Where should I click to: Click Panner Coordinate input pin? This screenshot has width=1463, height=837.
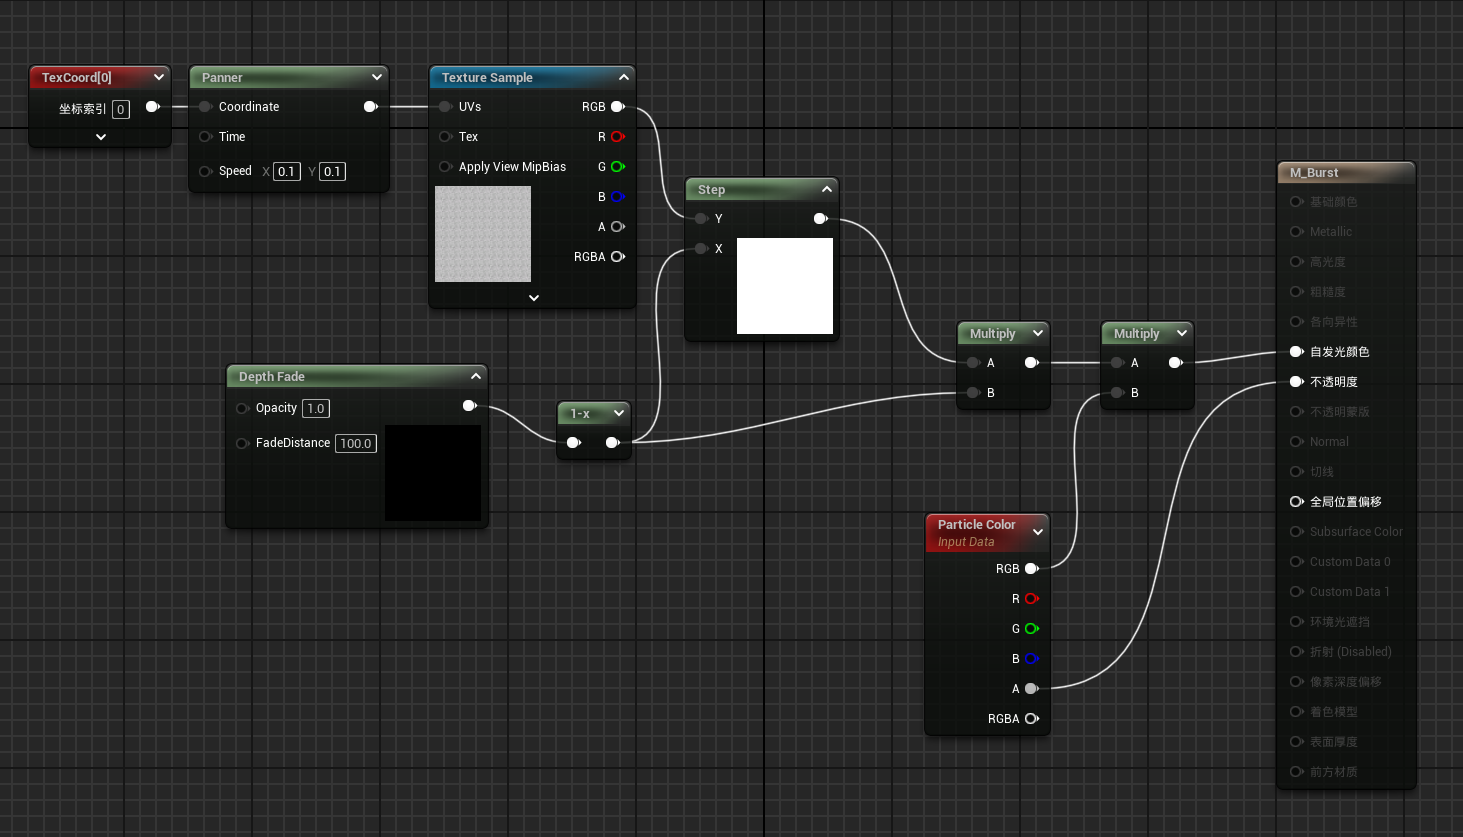204,107
